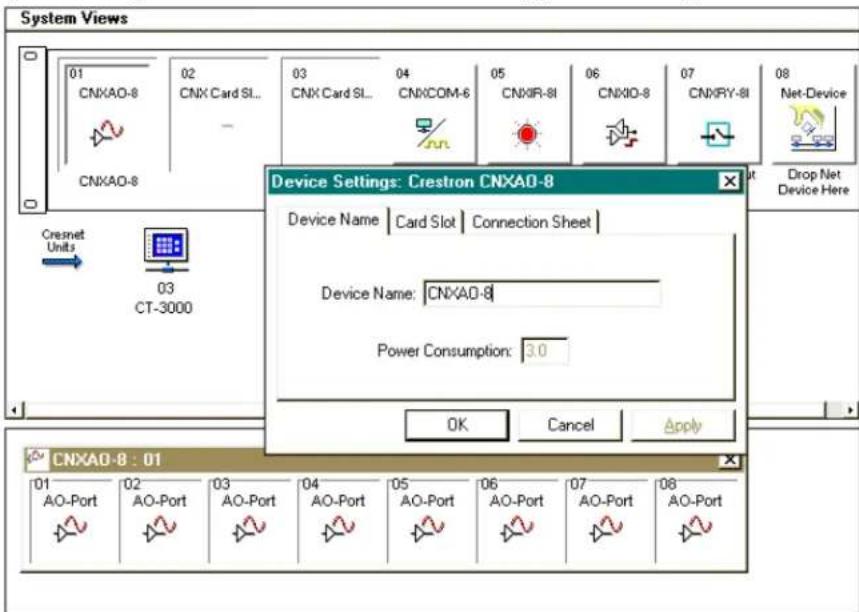Select the CT-3000 touchpanel icon
Viewport: 859px width, 612px height.
tap(166, 250)
